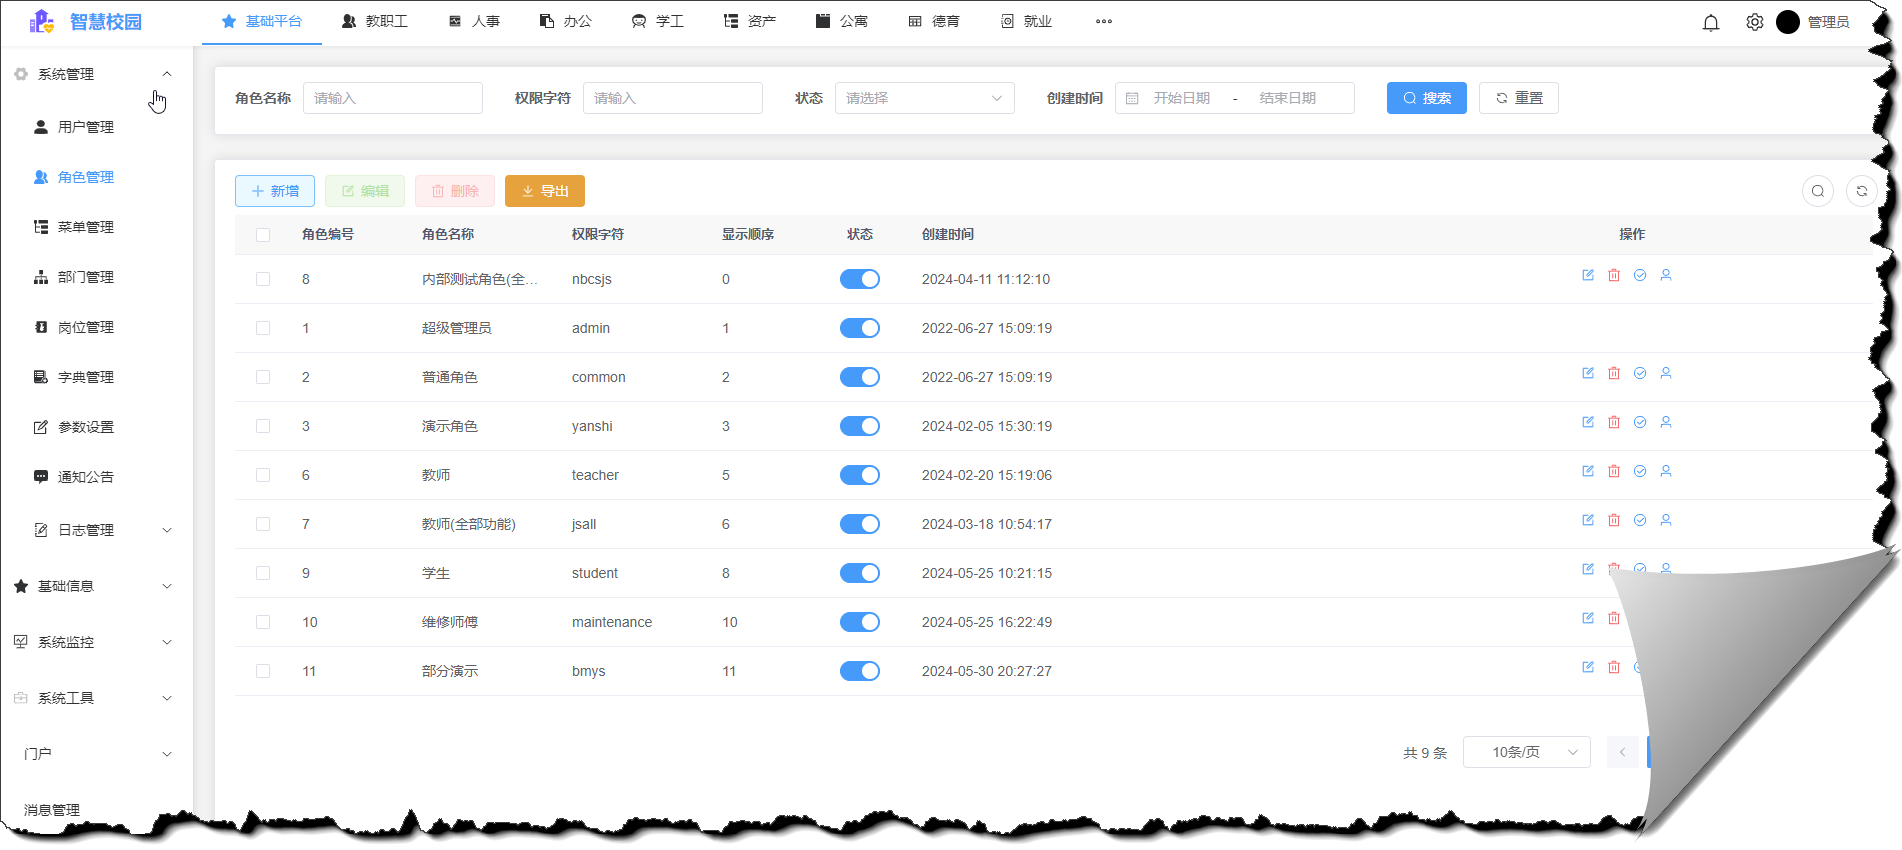Click the round search toggle icon
The height and width of the screenshot is (850, 1902).
point(1818,191)
